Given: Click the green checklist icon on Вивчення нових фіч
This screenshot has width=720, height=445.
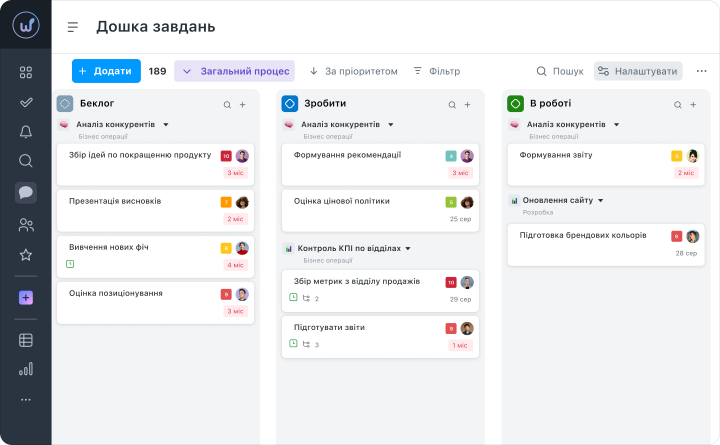Looking at the screenshot, I should pyautogui.click(x=70, y=264).
